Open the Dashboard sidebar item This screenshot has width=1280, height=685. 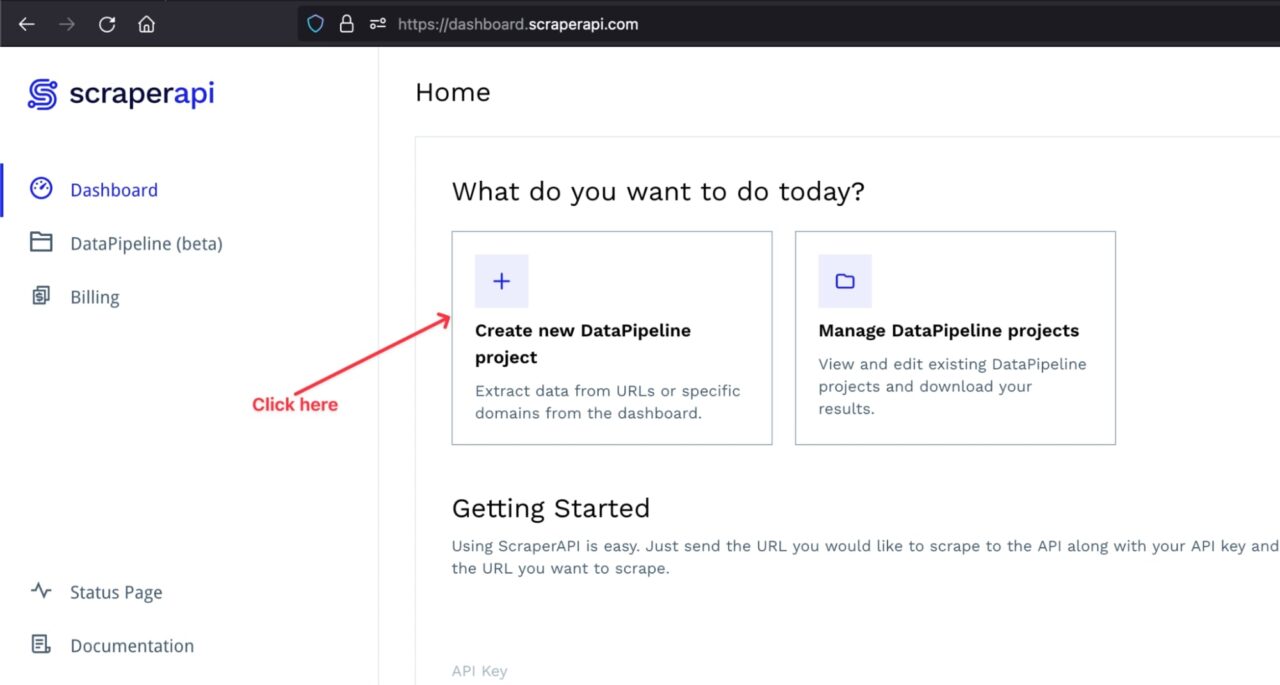113,190
